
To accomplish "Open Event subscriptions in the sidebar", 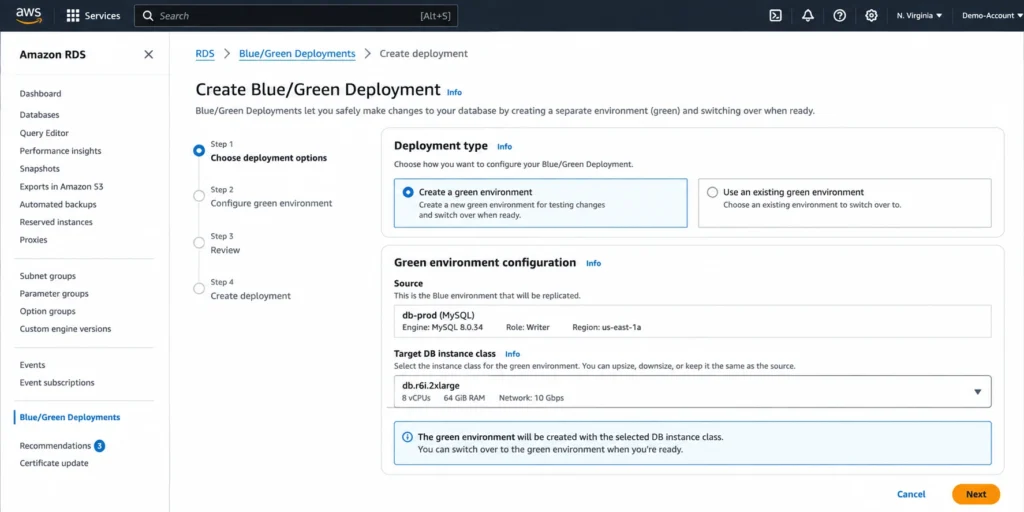I will 57,383.
